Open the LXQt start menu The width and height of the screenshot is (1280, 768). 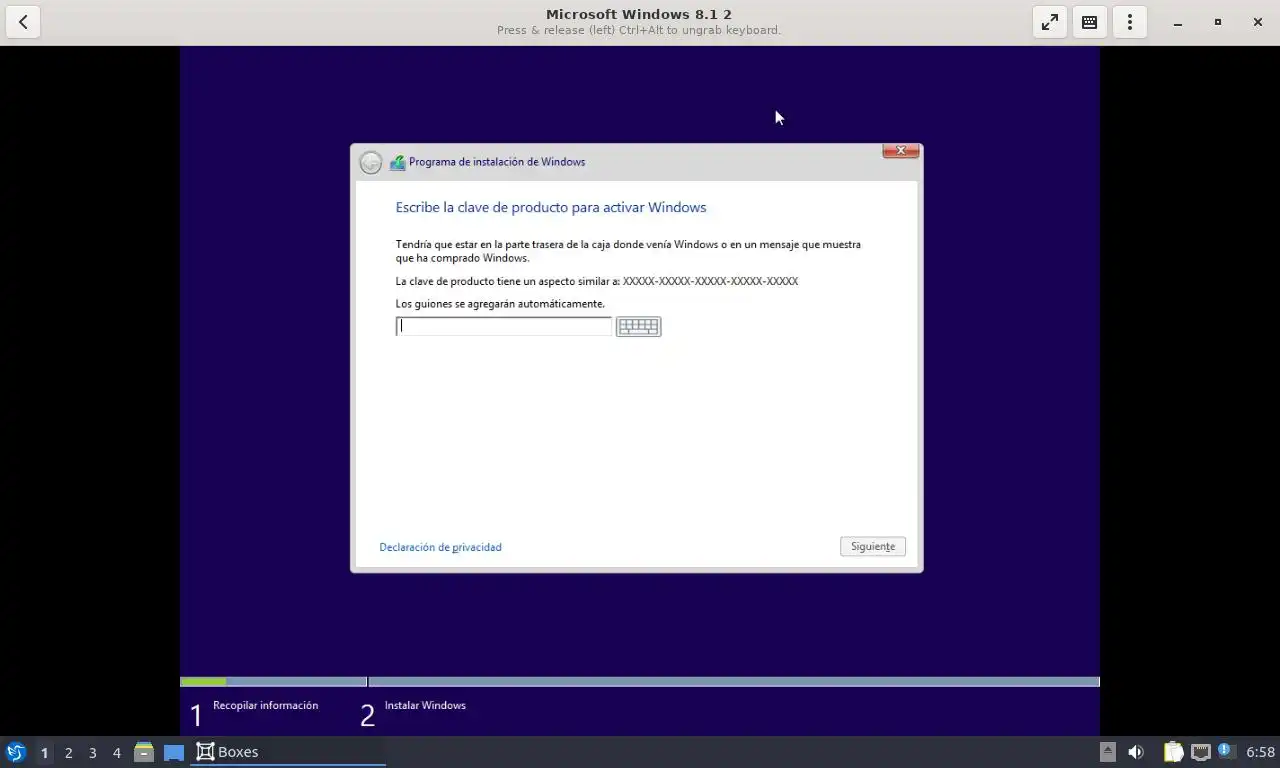[16, 752]
